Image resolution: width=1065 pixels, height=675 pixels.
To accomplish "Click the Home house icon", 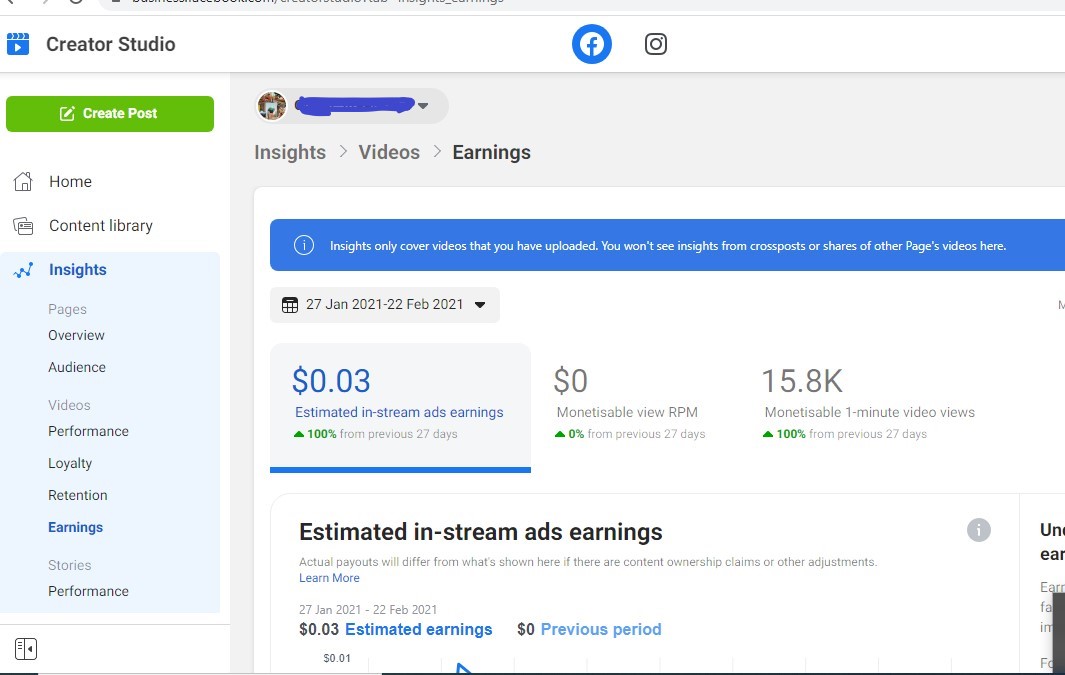I will [x=23, y=181].
